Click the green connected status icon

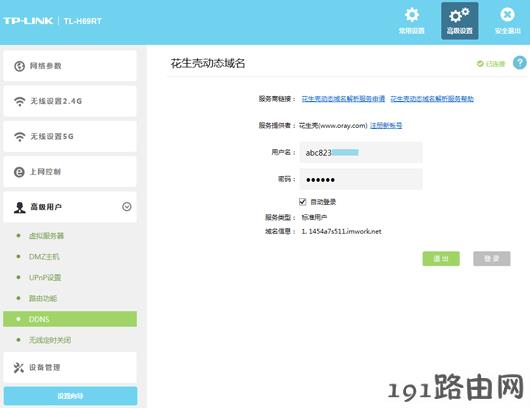[480, 64]
